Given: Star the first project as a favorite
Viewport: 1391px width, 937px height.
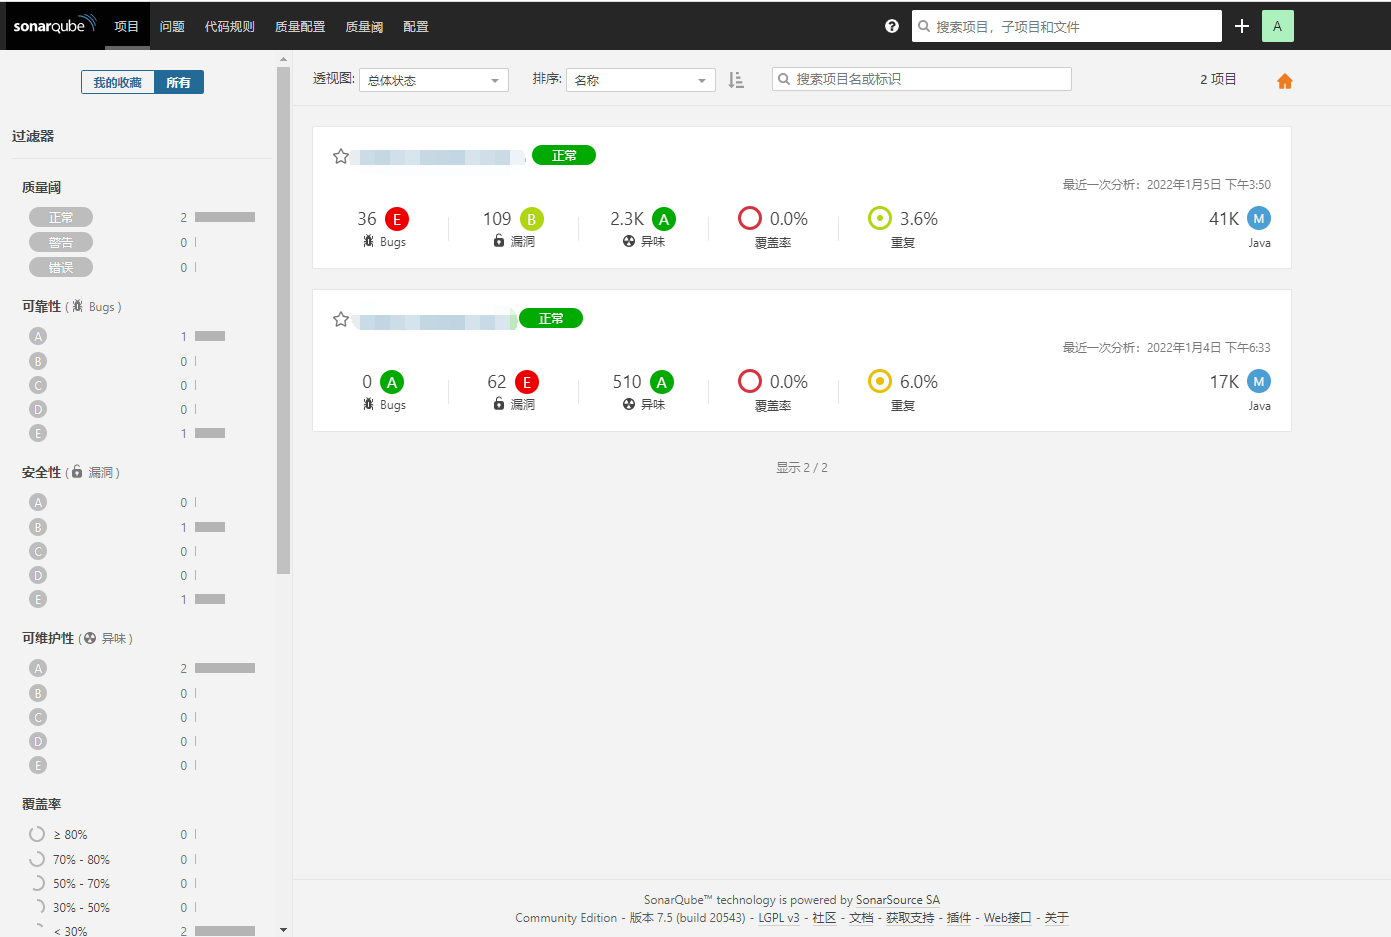Looking at the screenshot, I should [340, 156].
